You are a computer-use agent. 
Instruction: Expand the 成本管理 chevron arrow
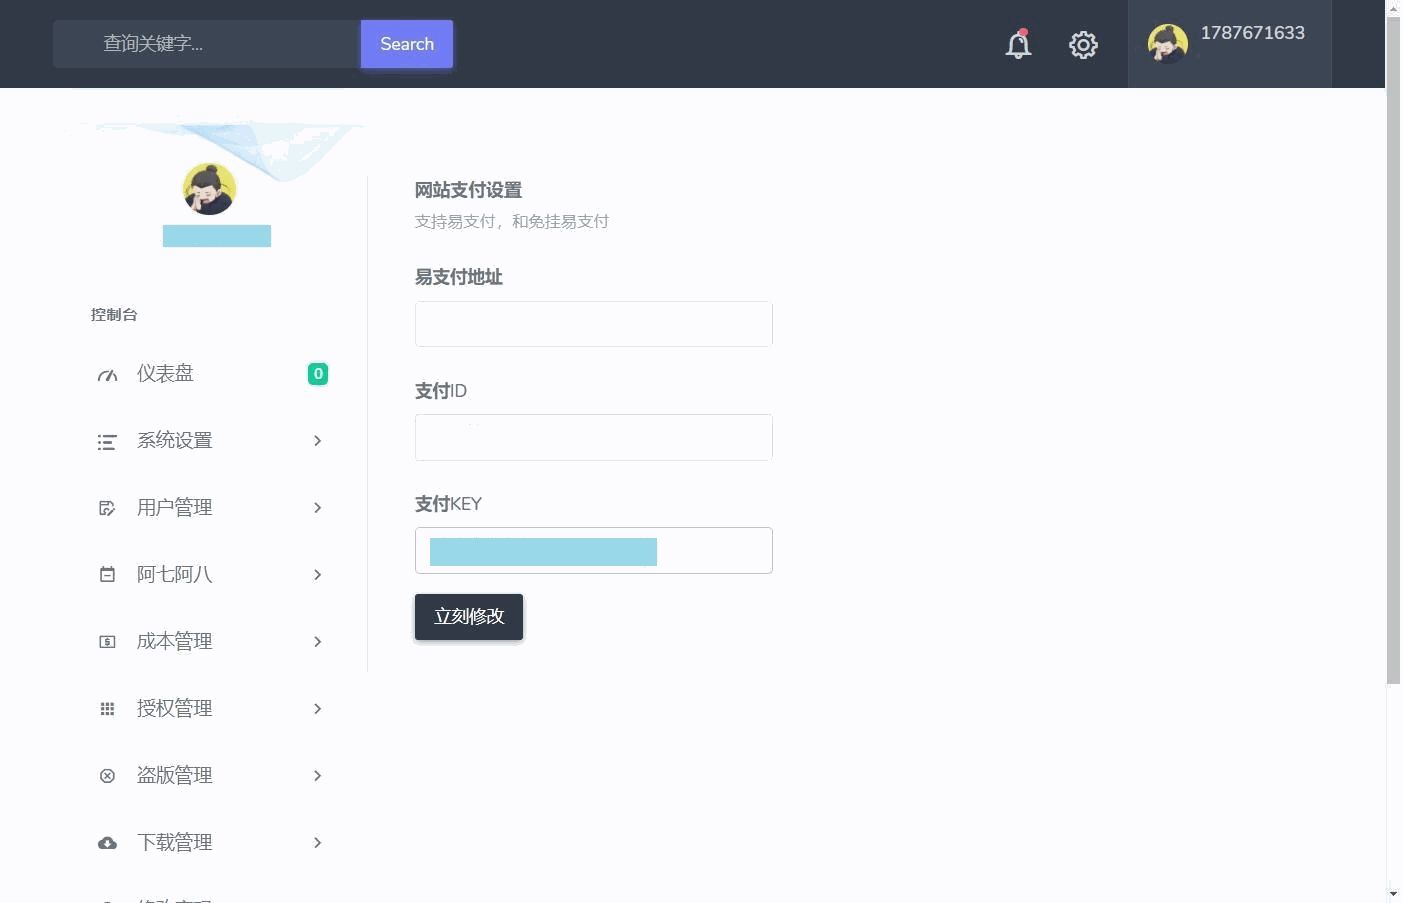click(317, 642)
